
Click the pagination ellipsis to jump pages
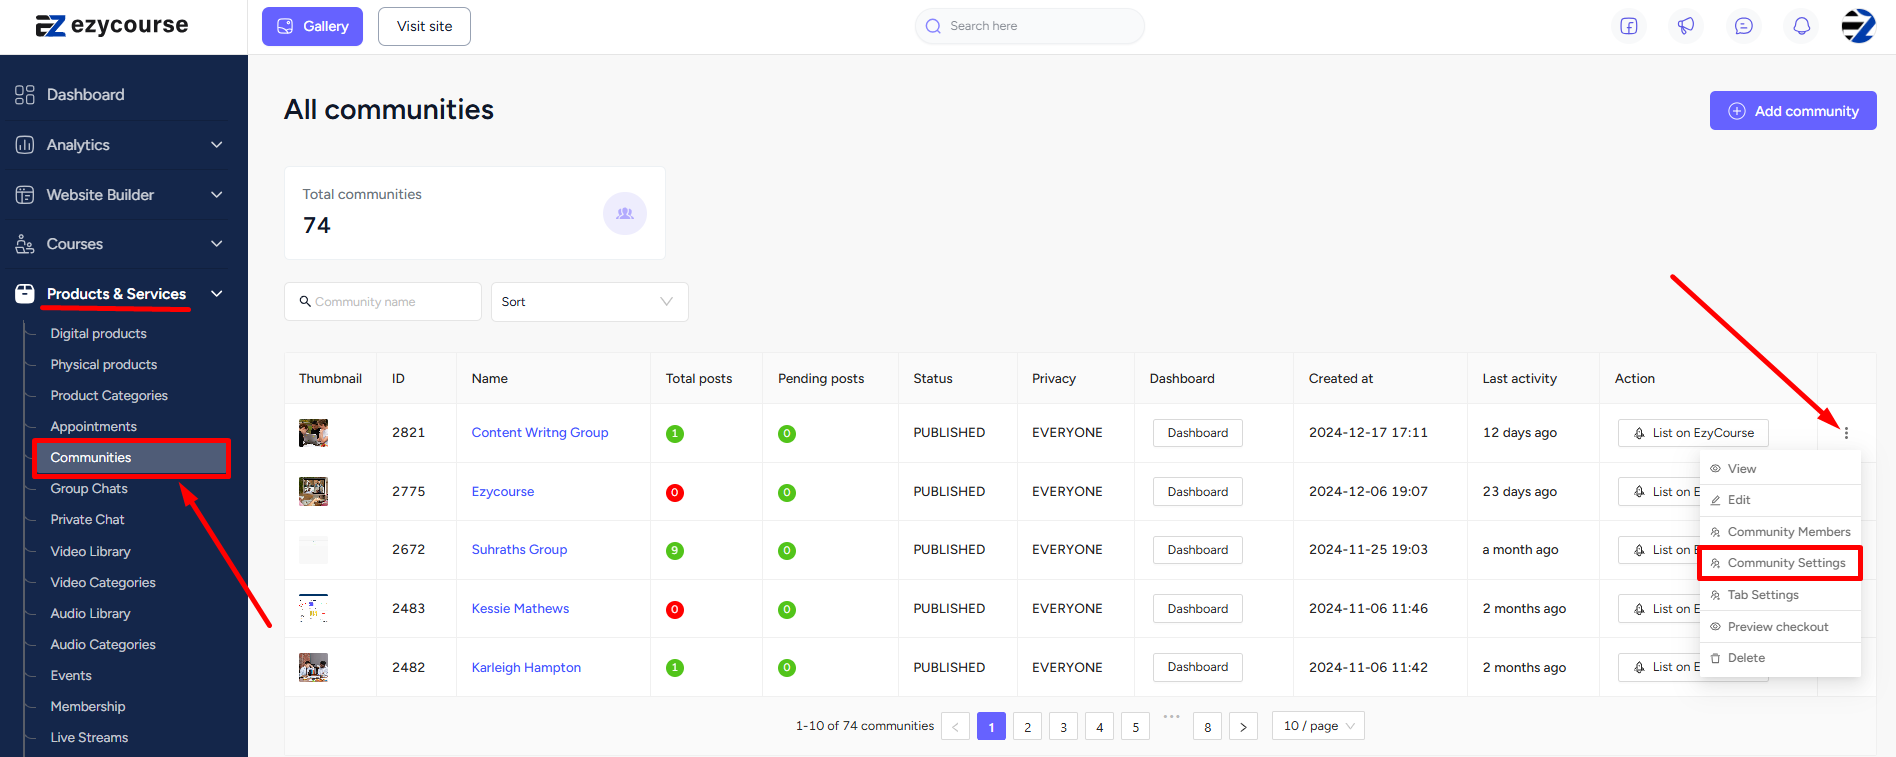pos(1172,717)
